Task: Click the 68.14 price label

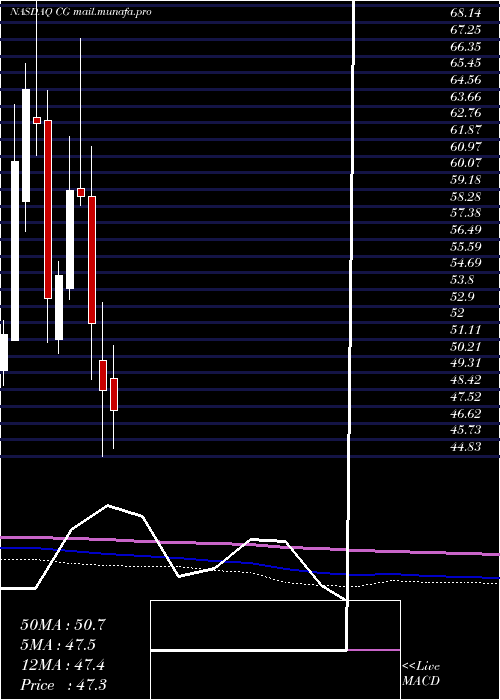Action: pos(466,13)
